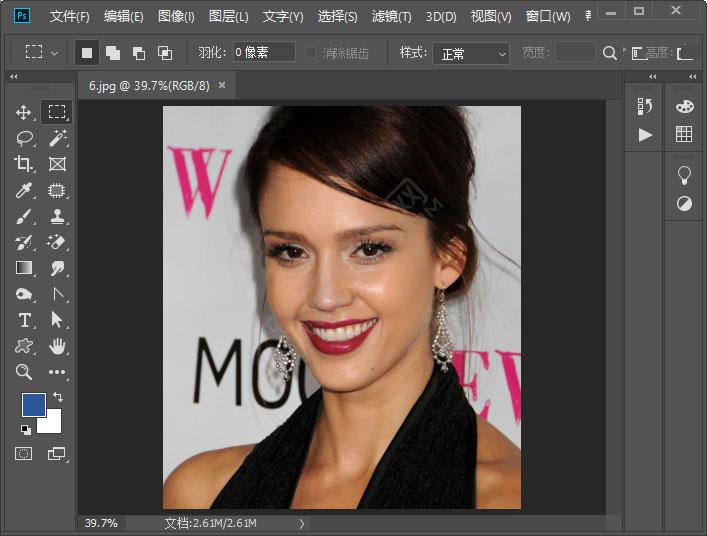Open the Swatches grid panel icon
This screenshot has height=536, width=707.
(684, 134)
